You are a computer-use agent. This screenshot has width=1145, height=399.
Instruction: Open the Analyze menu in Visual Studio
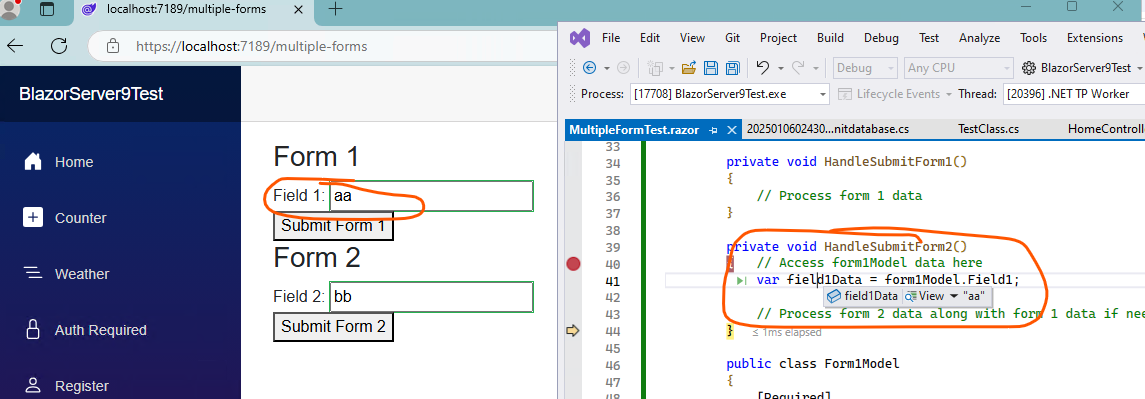pyautogui.click(x=979, y=38)
